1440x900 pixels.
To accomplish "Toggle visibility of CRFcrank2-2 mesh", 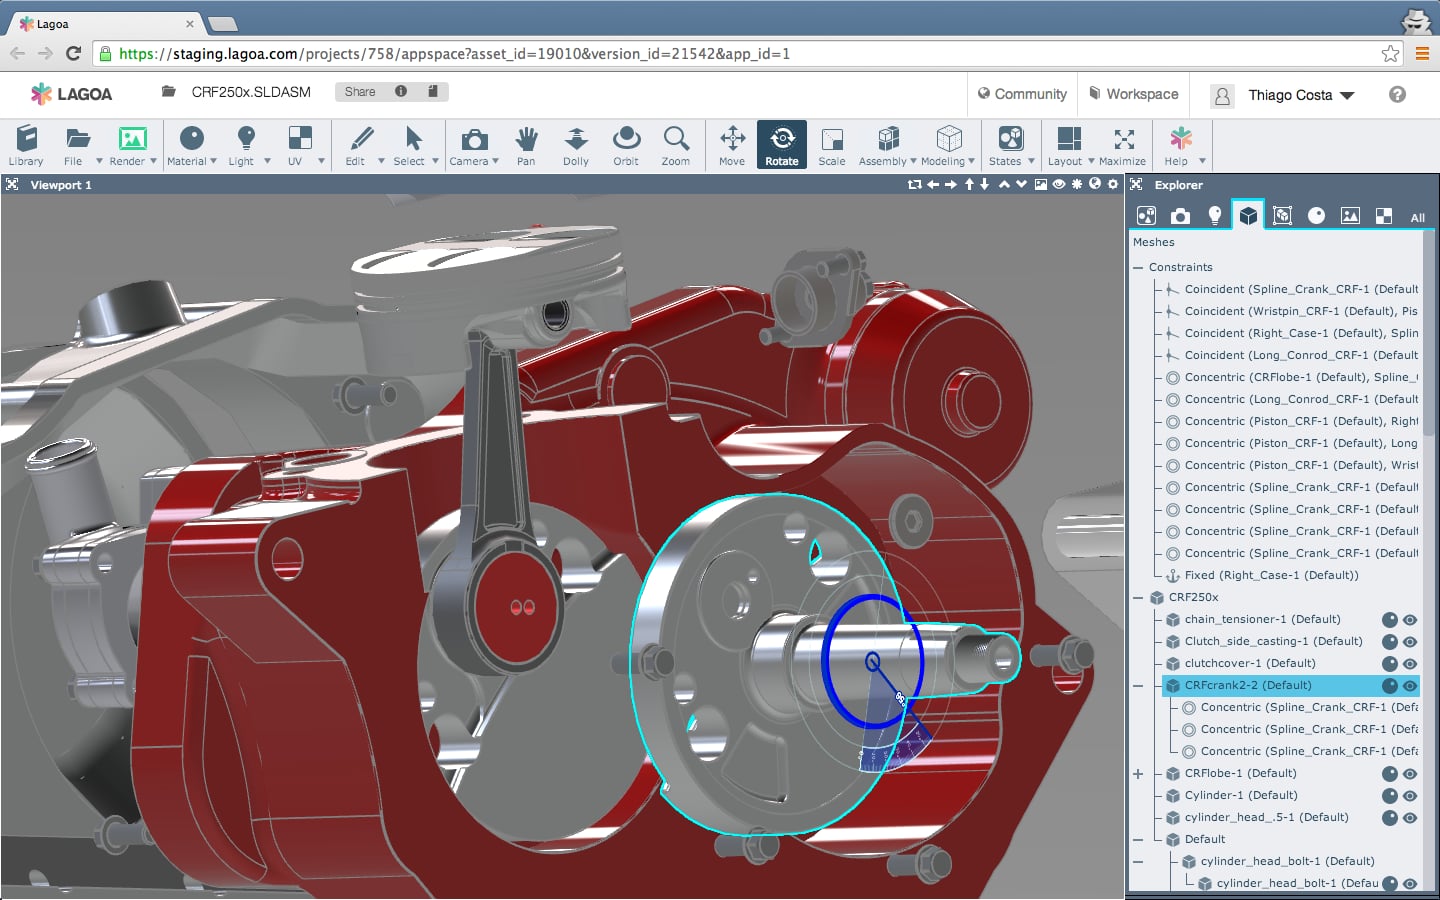I will pos(1410,686).
